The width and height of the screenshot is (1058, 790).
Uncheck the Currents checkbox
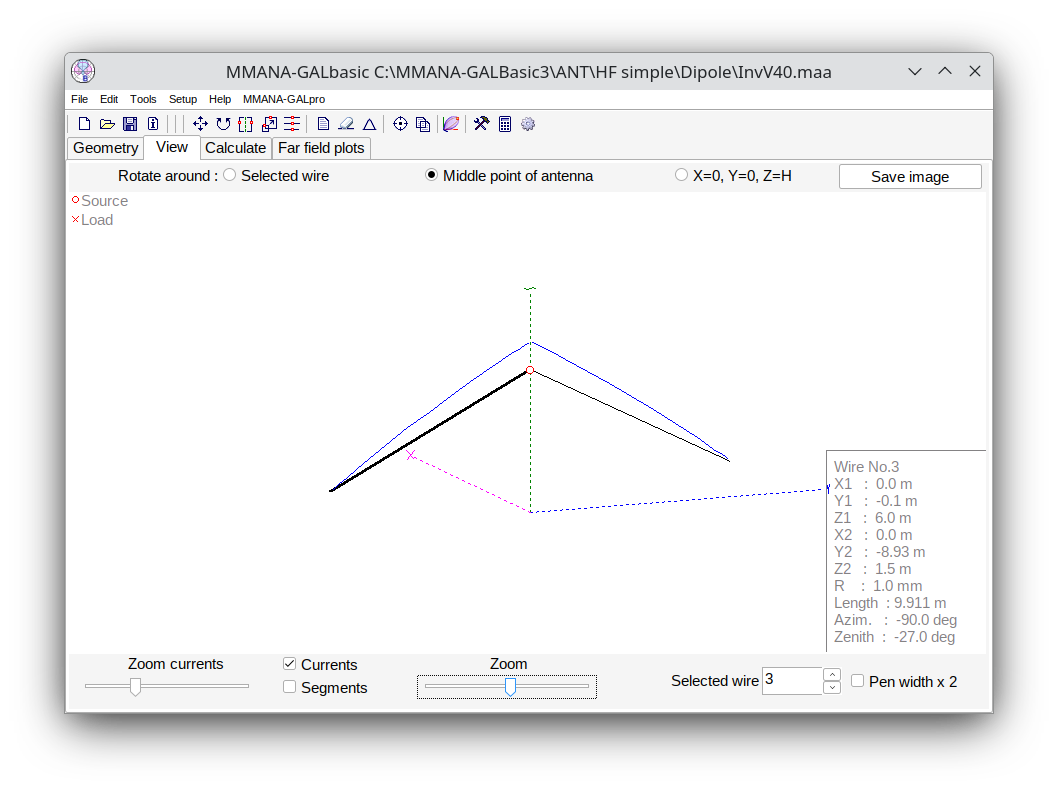[289, 664]
